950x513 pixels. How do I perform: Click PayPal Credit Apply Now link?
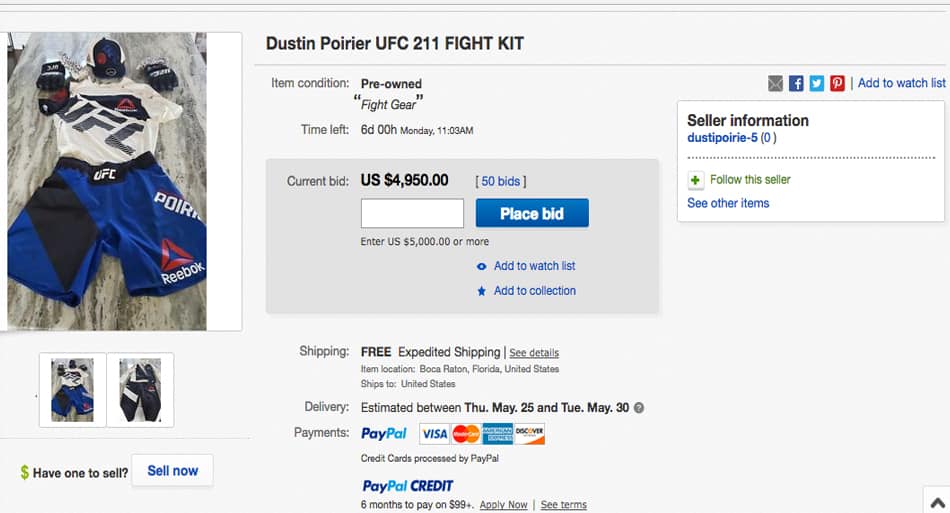point(503,505)
